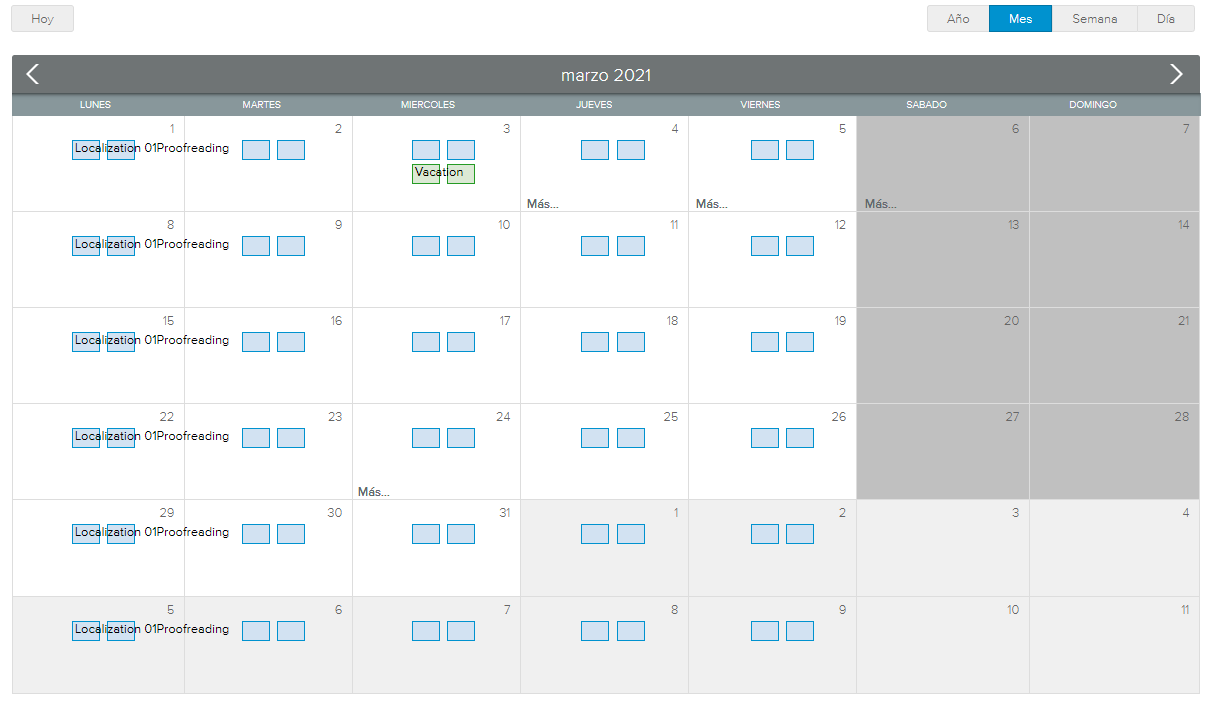The height and width of the screenshot is (701, 1208).
Task: Show more events on Wednesday March 24
Action: tap(374, 492)
